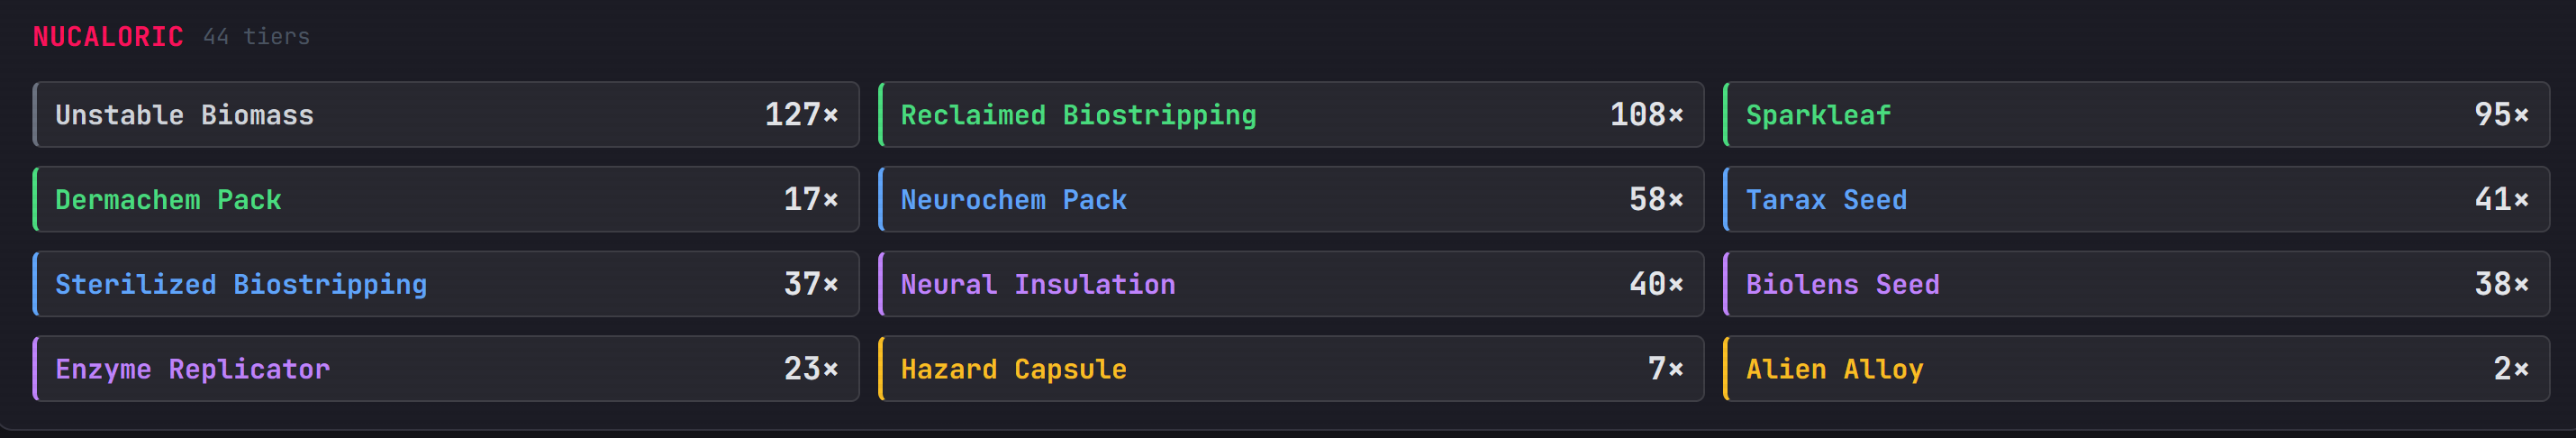Click the NUCALORIC section heading
The width and height of the screenshot is (2576, 438).
click(108, 37)
